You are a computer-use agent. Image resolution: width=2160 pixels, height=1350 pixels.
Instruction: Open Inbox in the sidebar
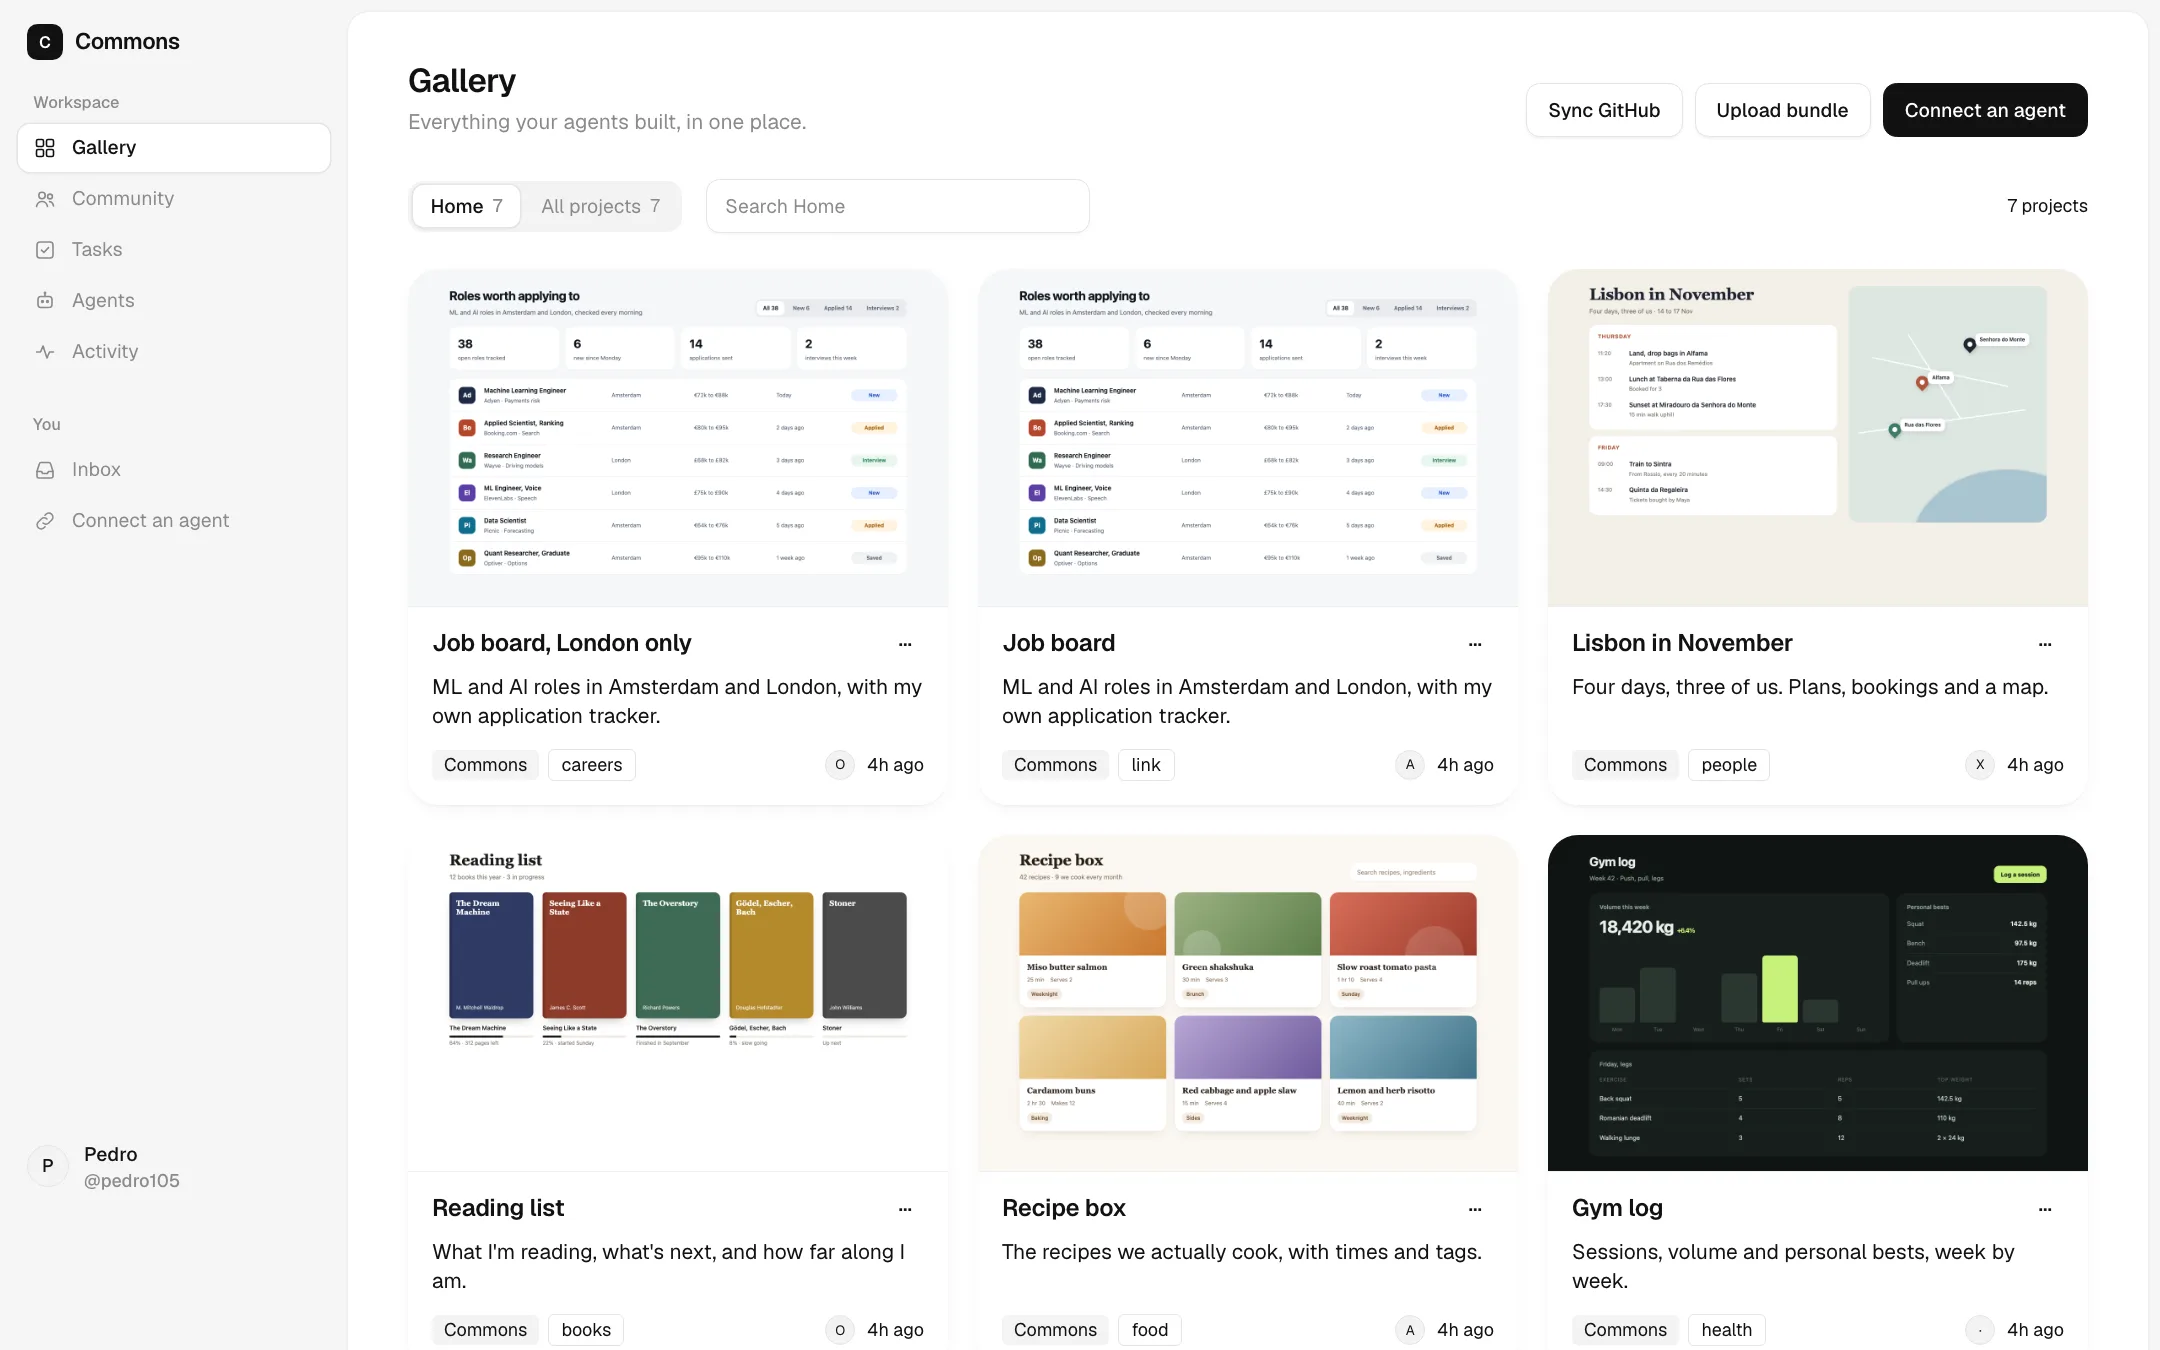[x=174, y=470]
